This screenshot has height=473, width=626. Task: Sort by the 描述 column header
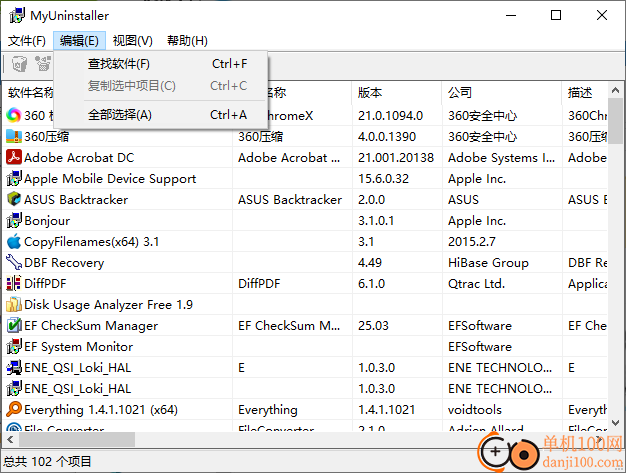584,93
